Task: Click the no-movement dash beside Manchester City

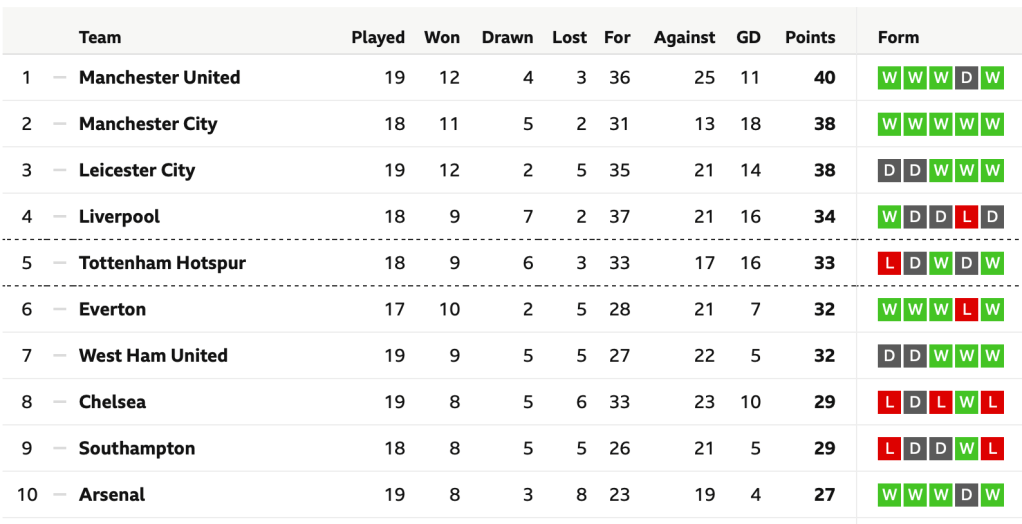Action: [60, 124]
